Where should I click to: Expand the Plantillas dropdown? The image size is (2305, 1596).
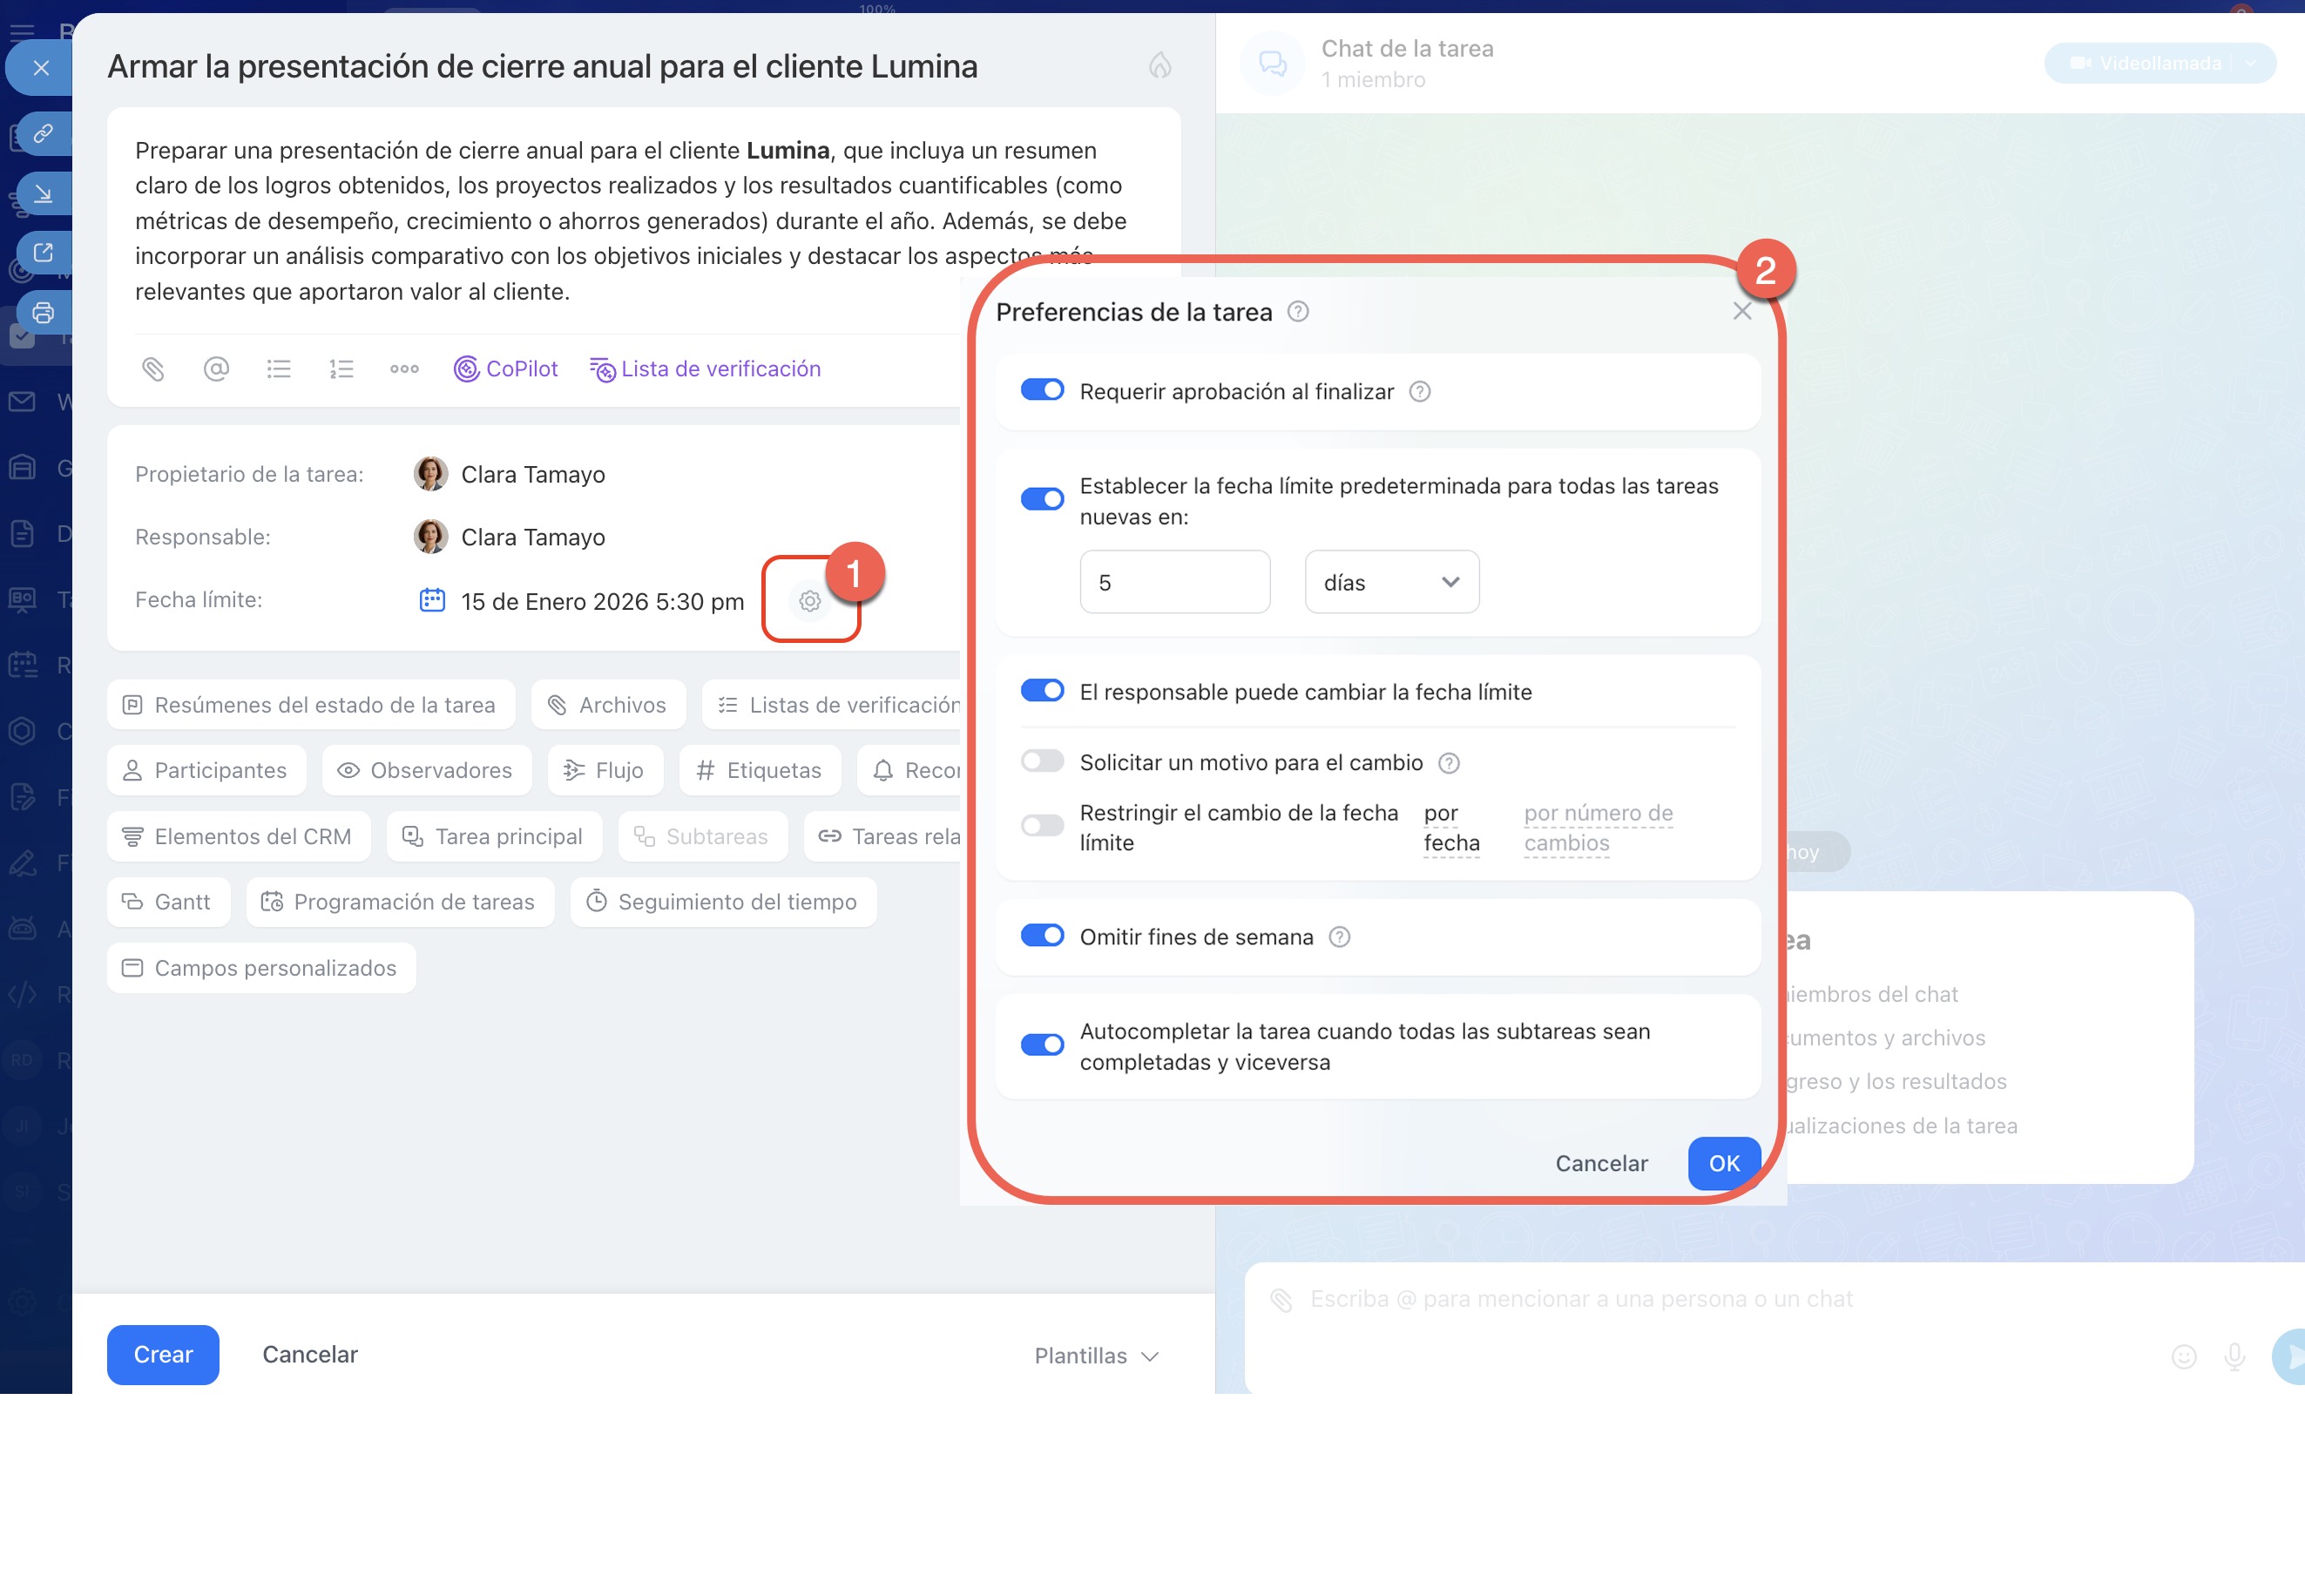[x=1097, y=1356]
